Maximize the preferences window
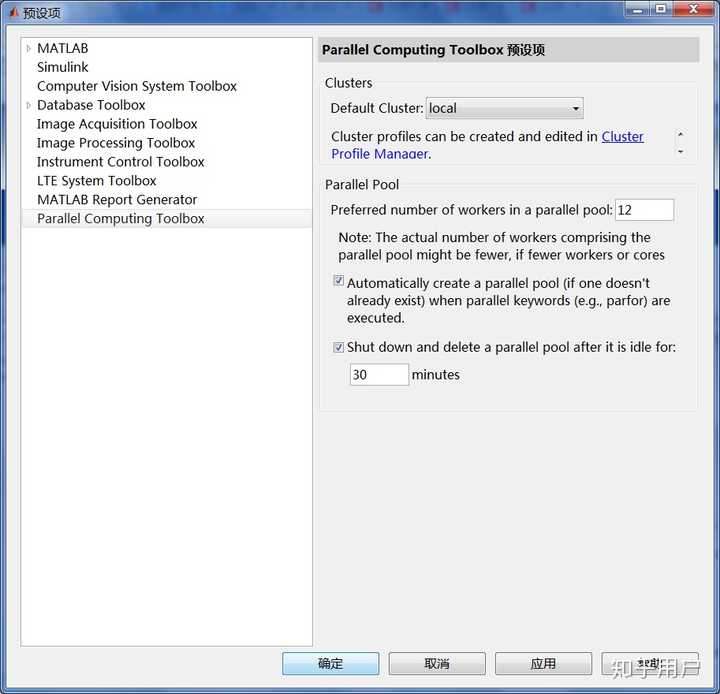 pos(661,9)
